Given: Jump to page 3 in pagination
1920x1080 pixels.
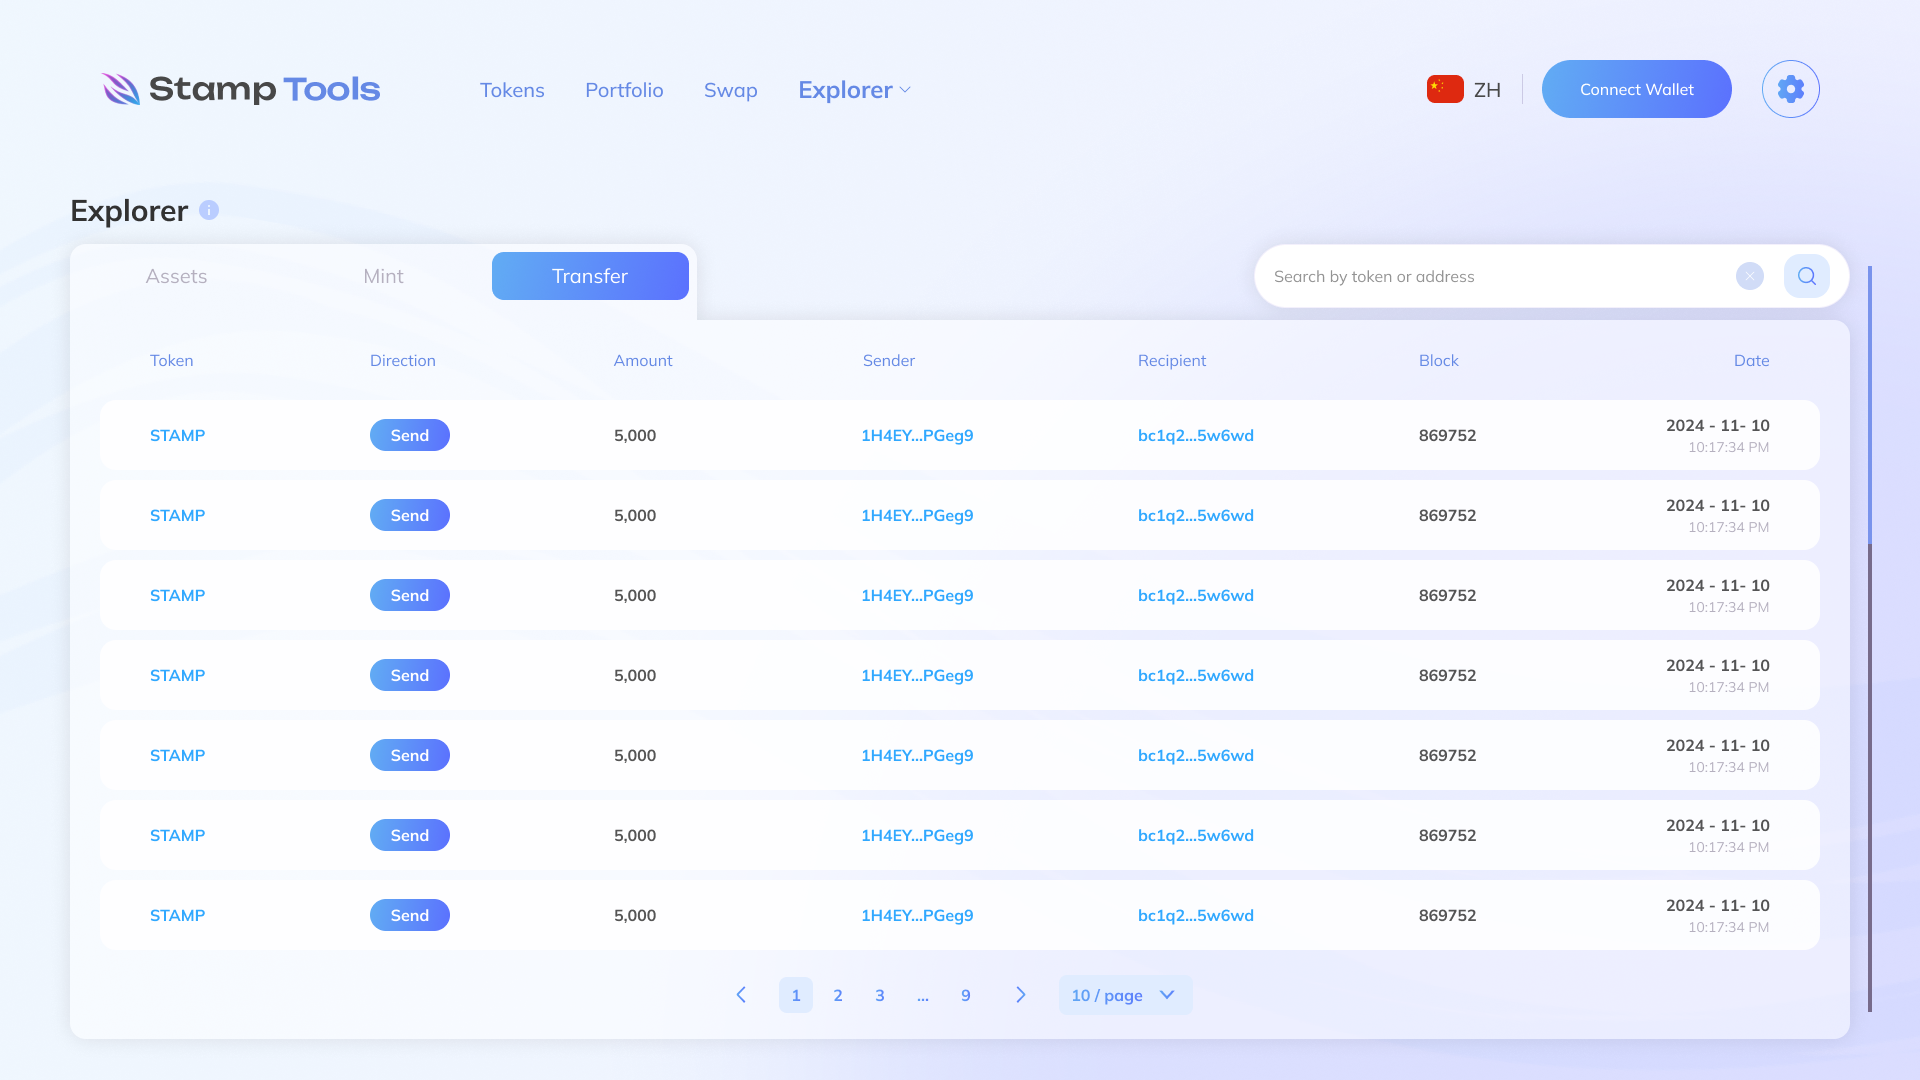Looking at the screenshot, I should pos(880,995).
